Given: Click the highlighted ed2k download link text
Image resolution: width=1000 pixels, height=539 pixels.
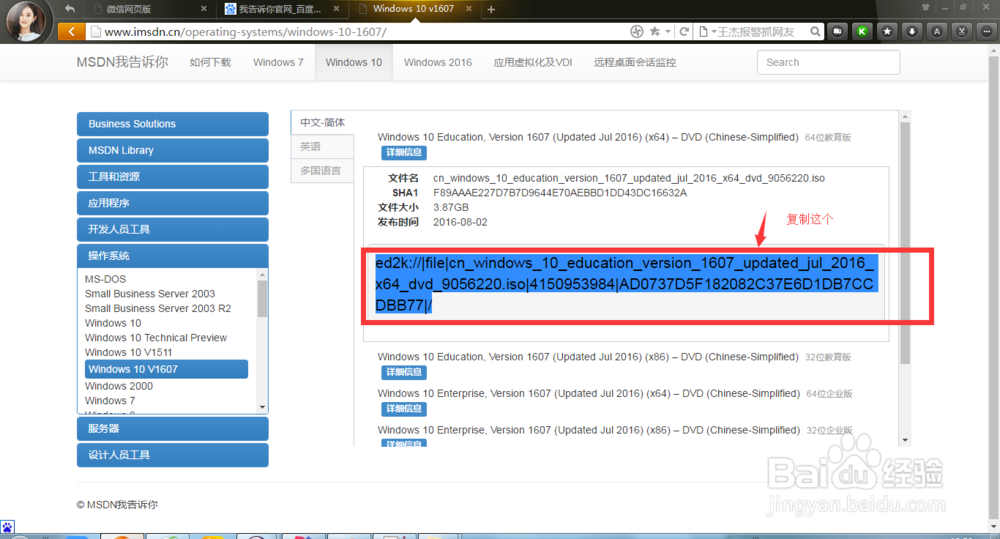Looking at the screenshot, I should point(625,284).
